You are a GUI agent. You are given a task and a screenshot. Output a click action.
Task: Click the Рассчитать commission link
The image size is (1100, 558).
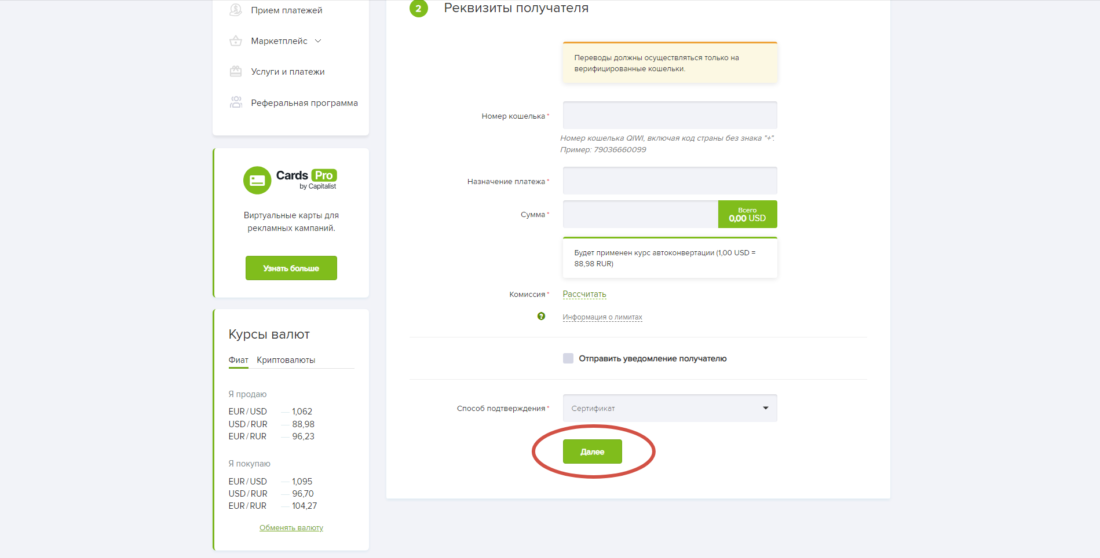(584, 294)
